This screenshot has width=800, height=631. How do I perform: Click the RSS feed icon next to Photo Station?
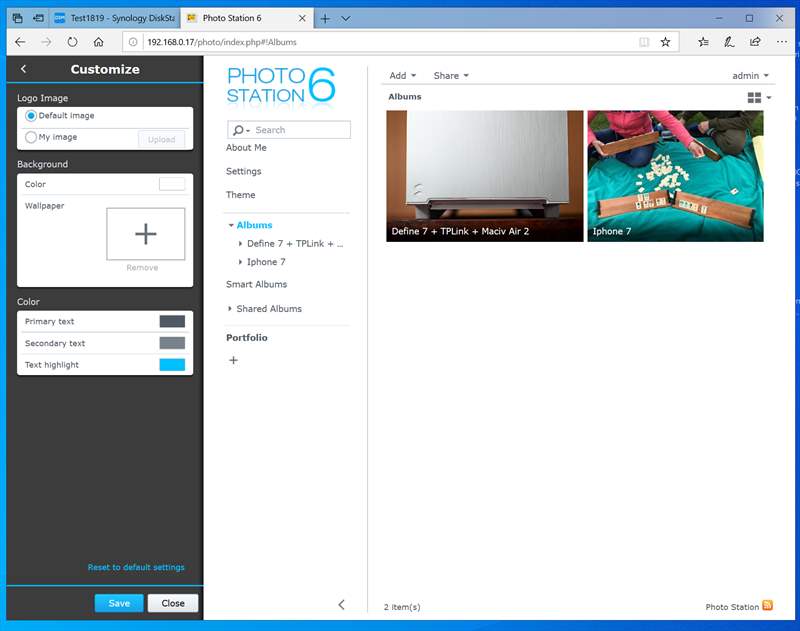tap(767, 606)
